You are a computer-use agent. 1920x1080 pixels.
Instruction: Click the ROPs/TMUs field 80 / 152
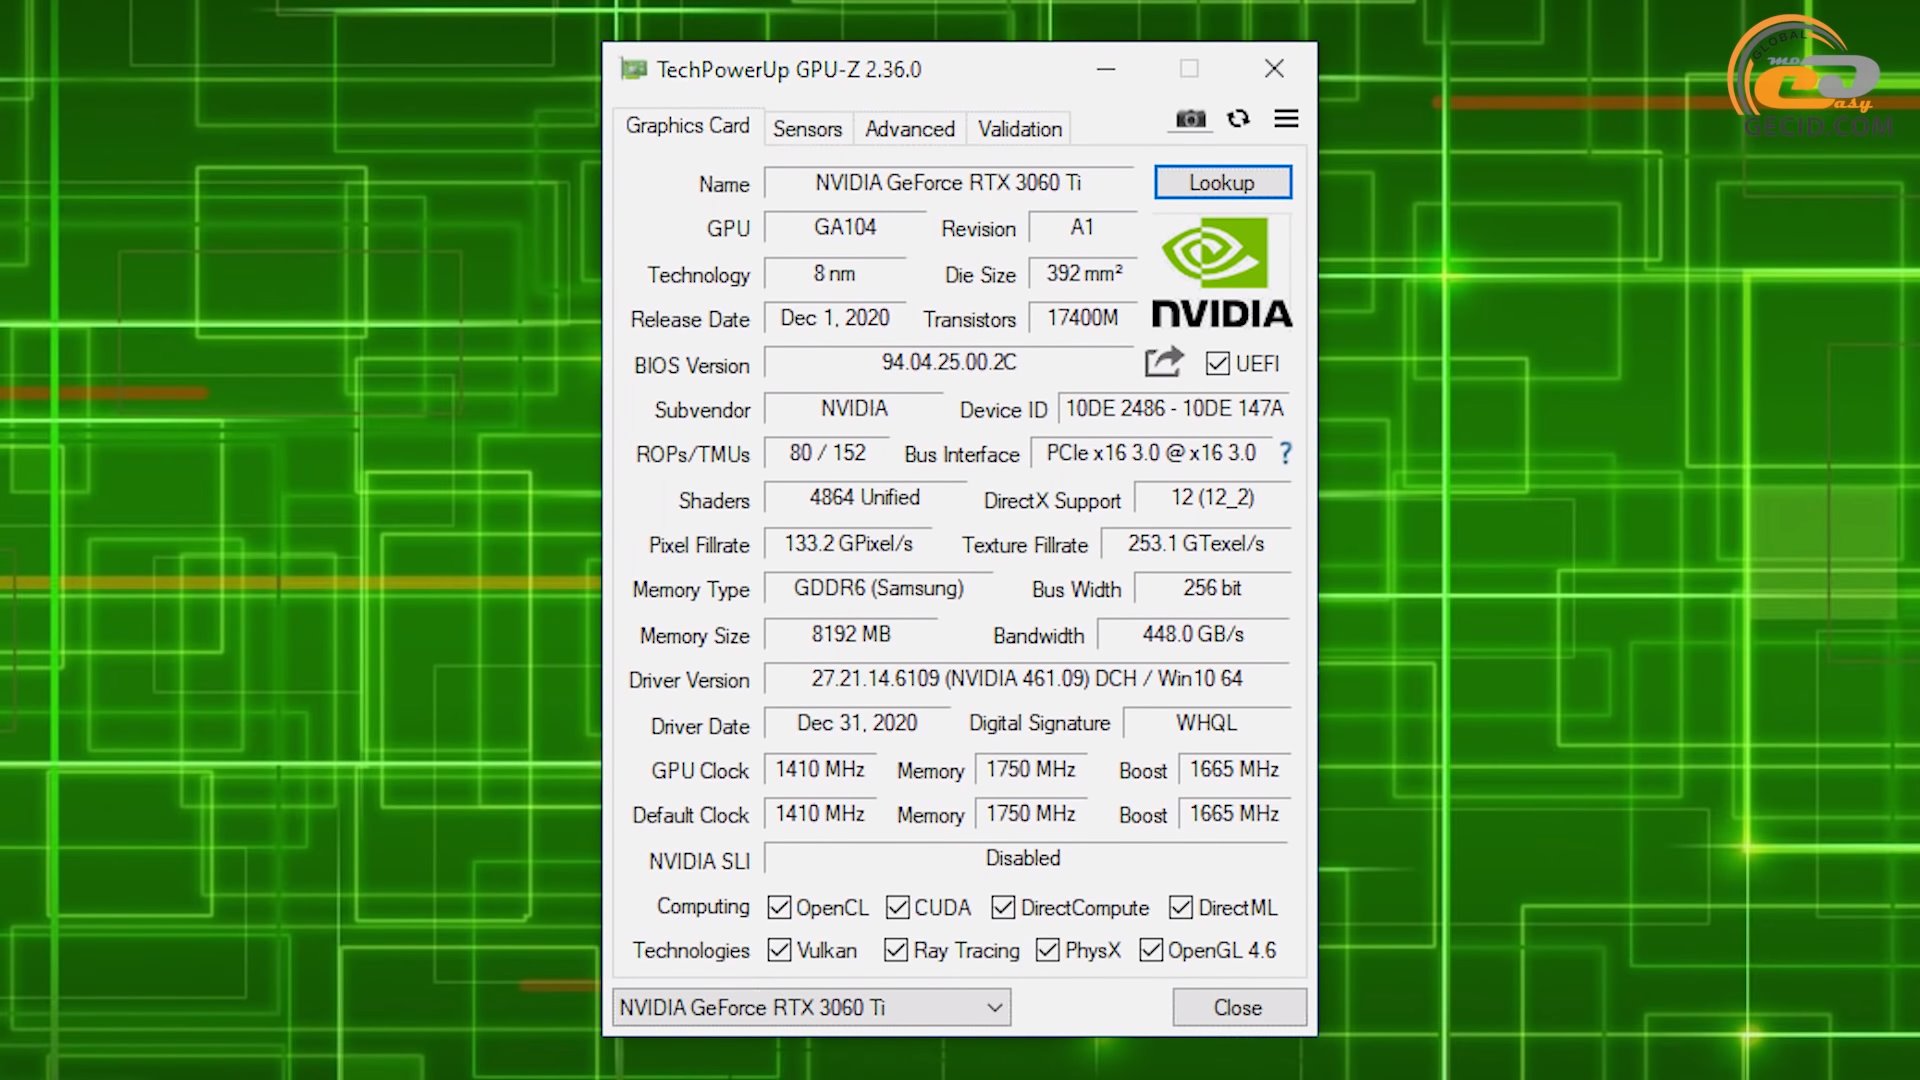(x=827, y=453)
